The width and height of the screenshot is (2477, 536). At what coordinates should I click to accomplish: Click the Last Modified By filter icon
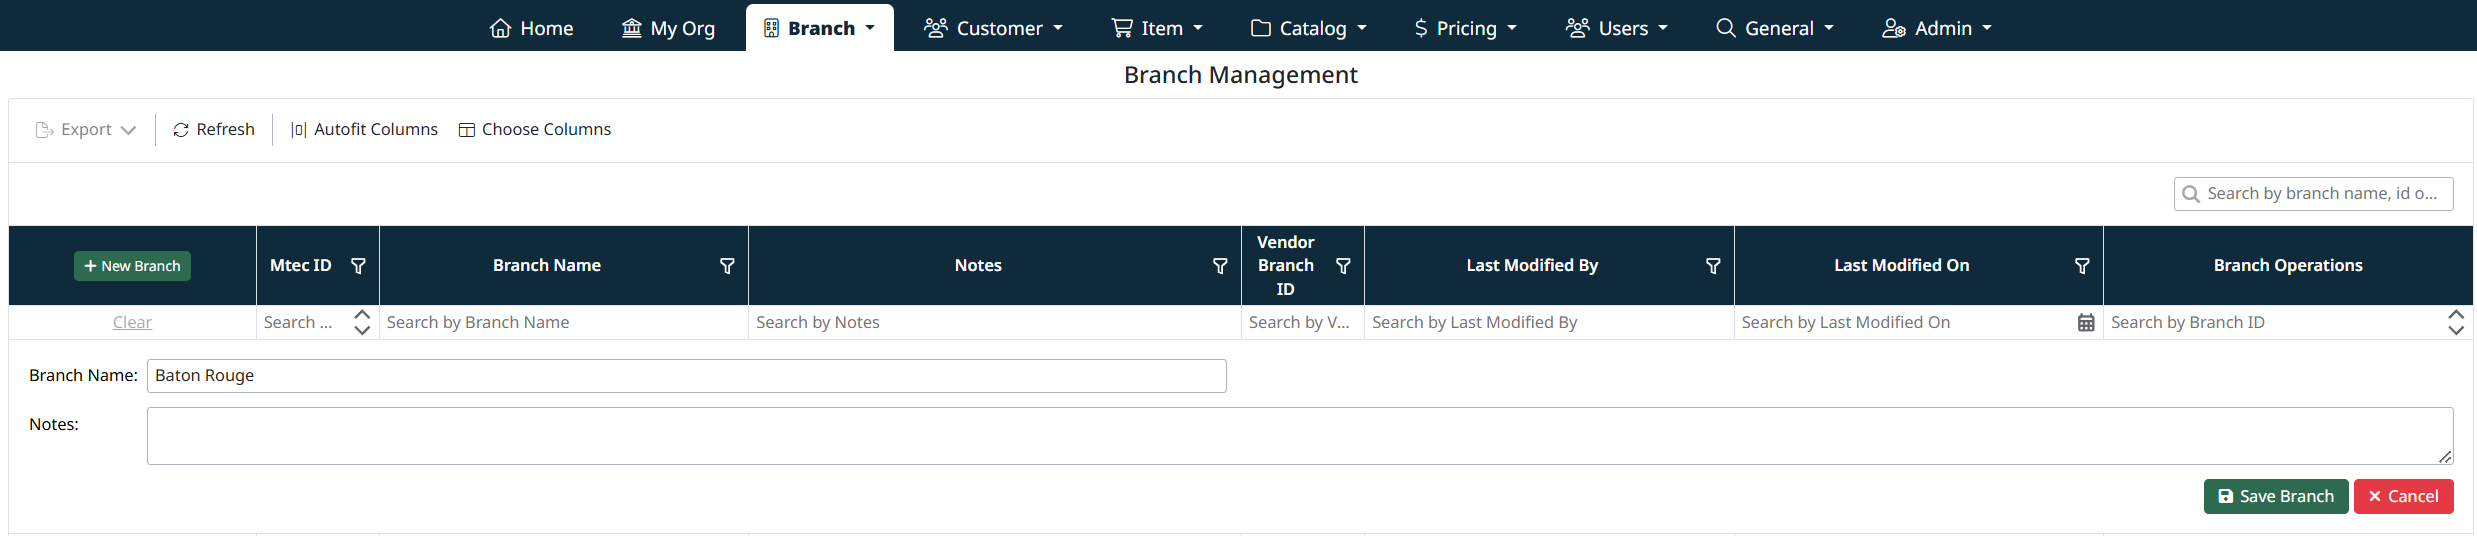[1713, 266]
